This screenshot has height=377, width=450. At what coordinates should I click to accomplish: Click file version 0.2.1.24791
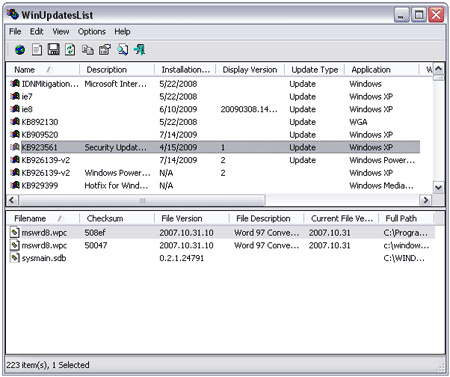pos(181,258)
